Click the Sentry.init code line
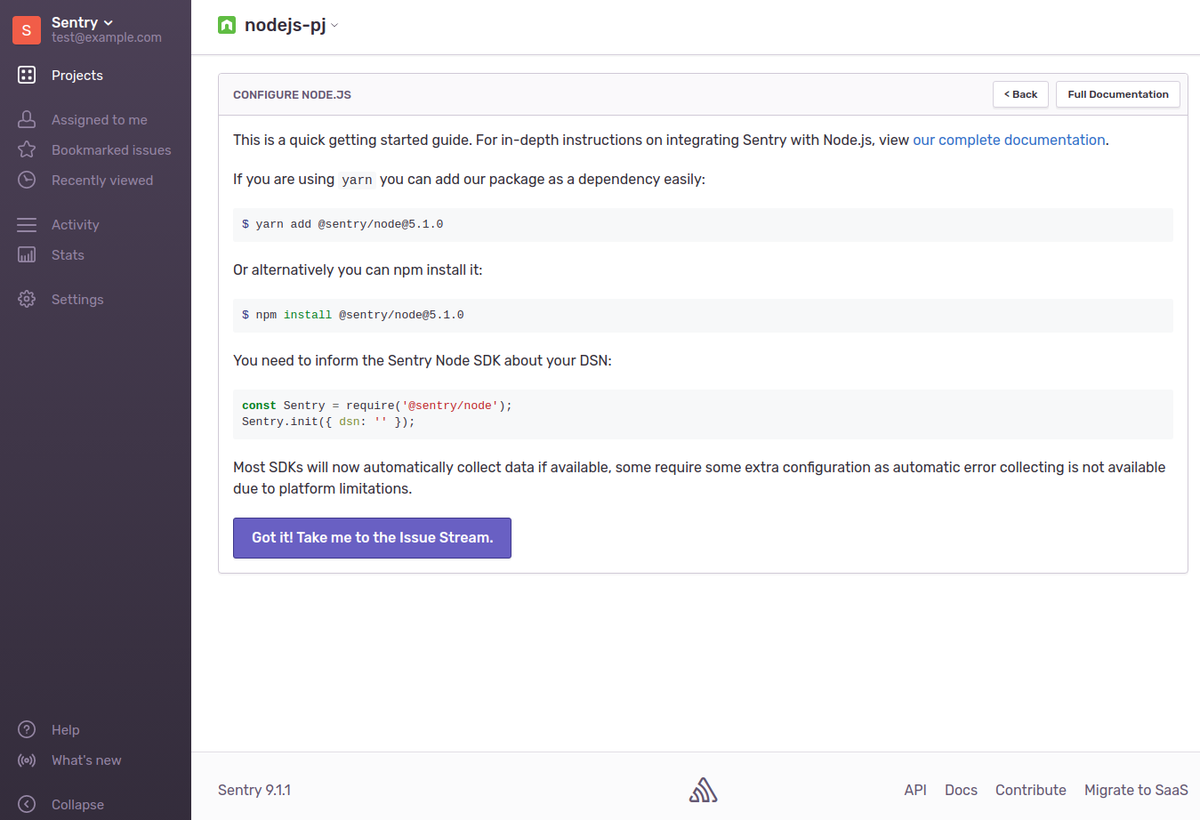Image resolution: width=1200 pixels, height=820 pixels. 328,422
